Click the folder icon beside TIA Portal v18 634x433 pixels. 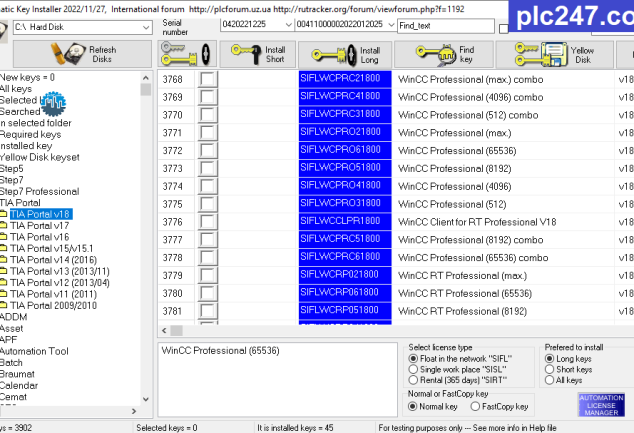4,214
